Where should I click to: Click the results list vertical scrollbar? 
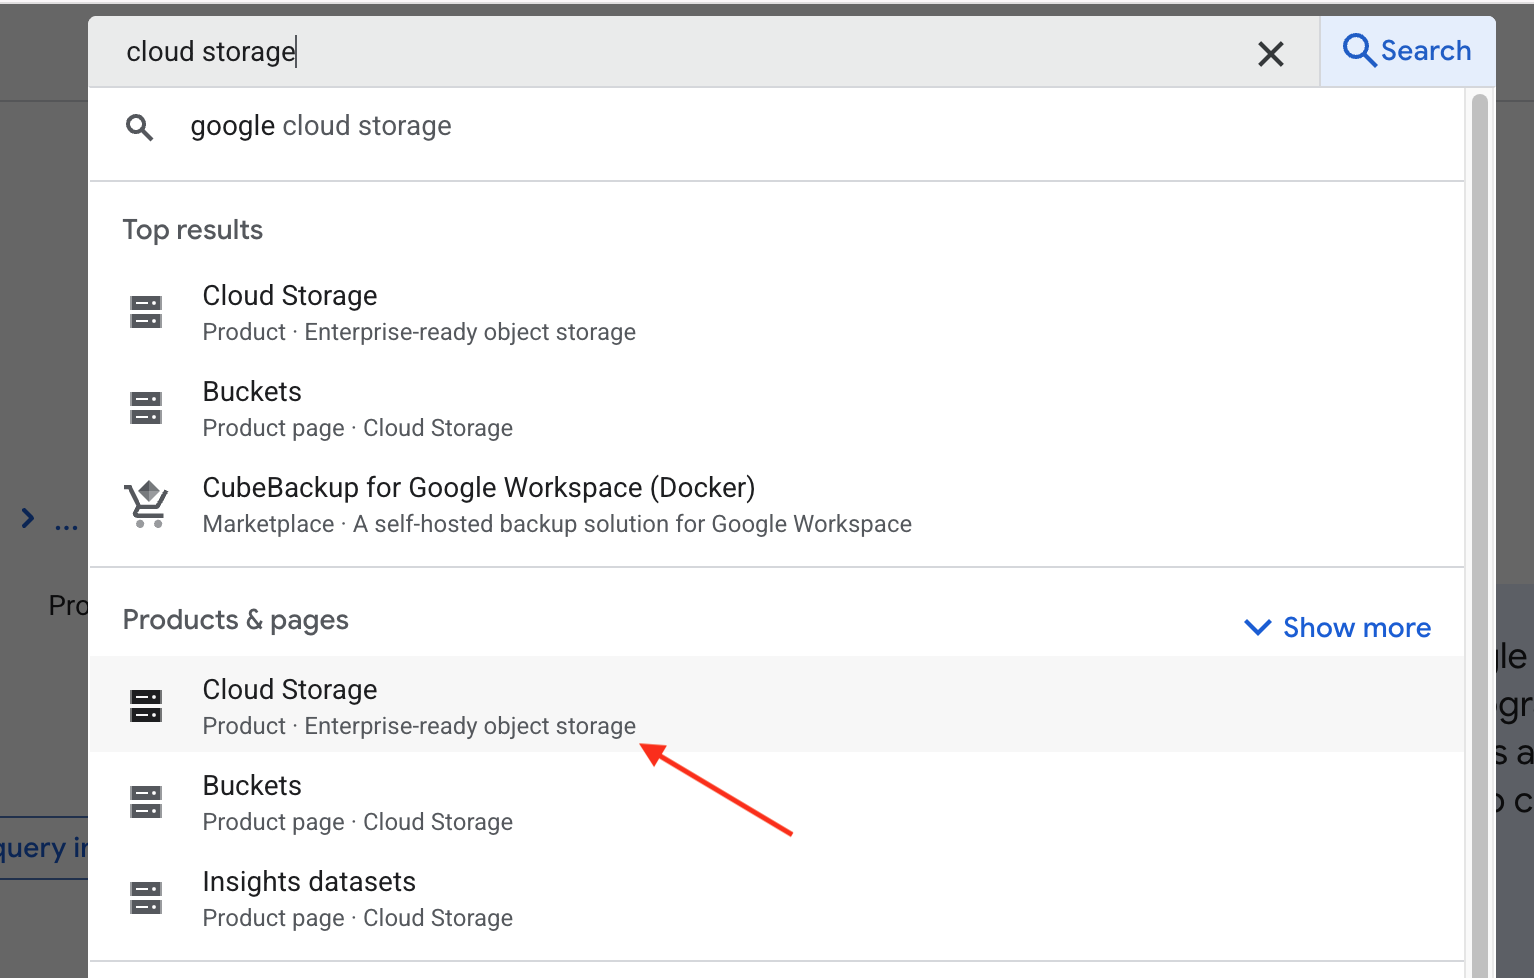point(1479,500)
